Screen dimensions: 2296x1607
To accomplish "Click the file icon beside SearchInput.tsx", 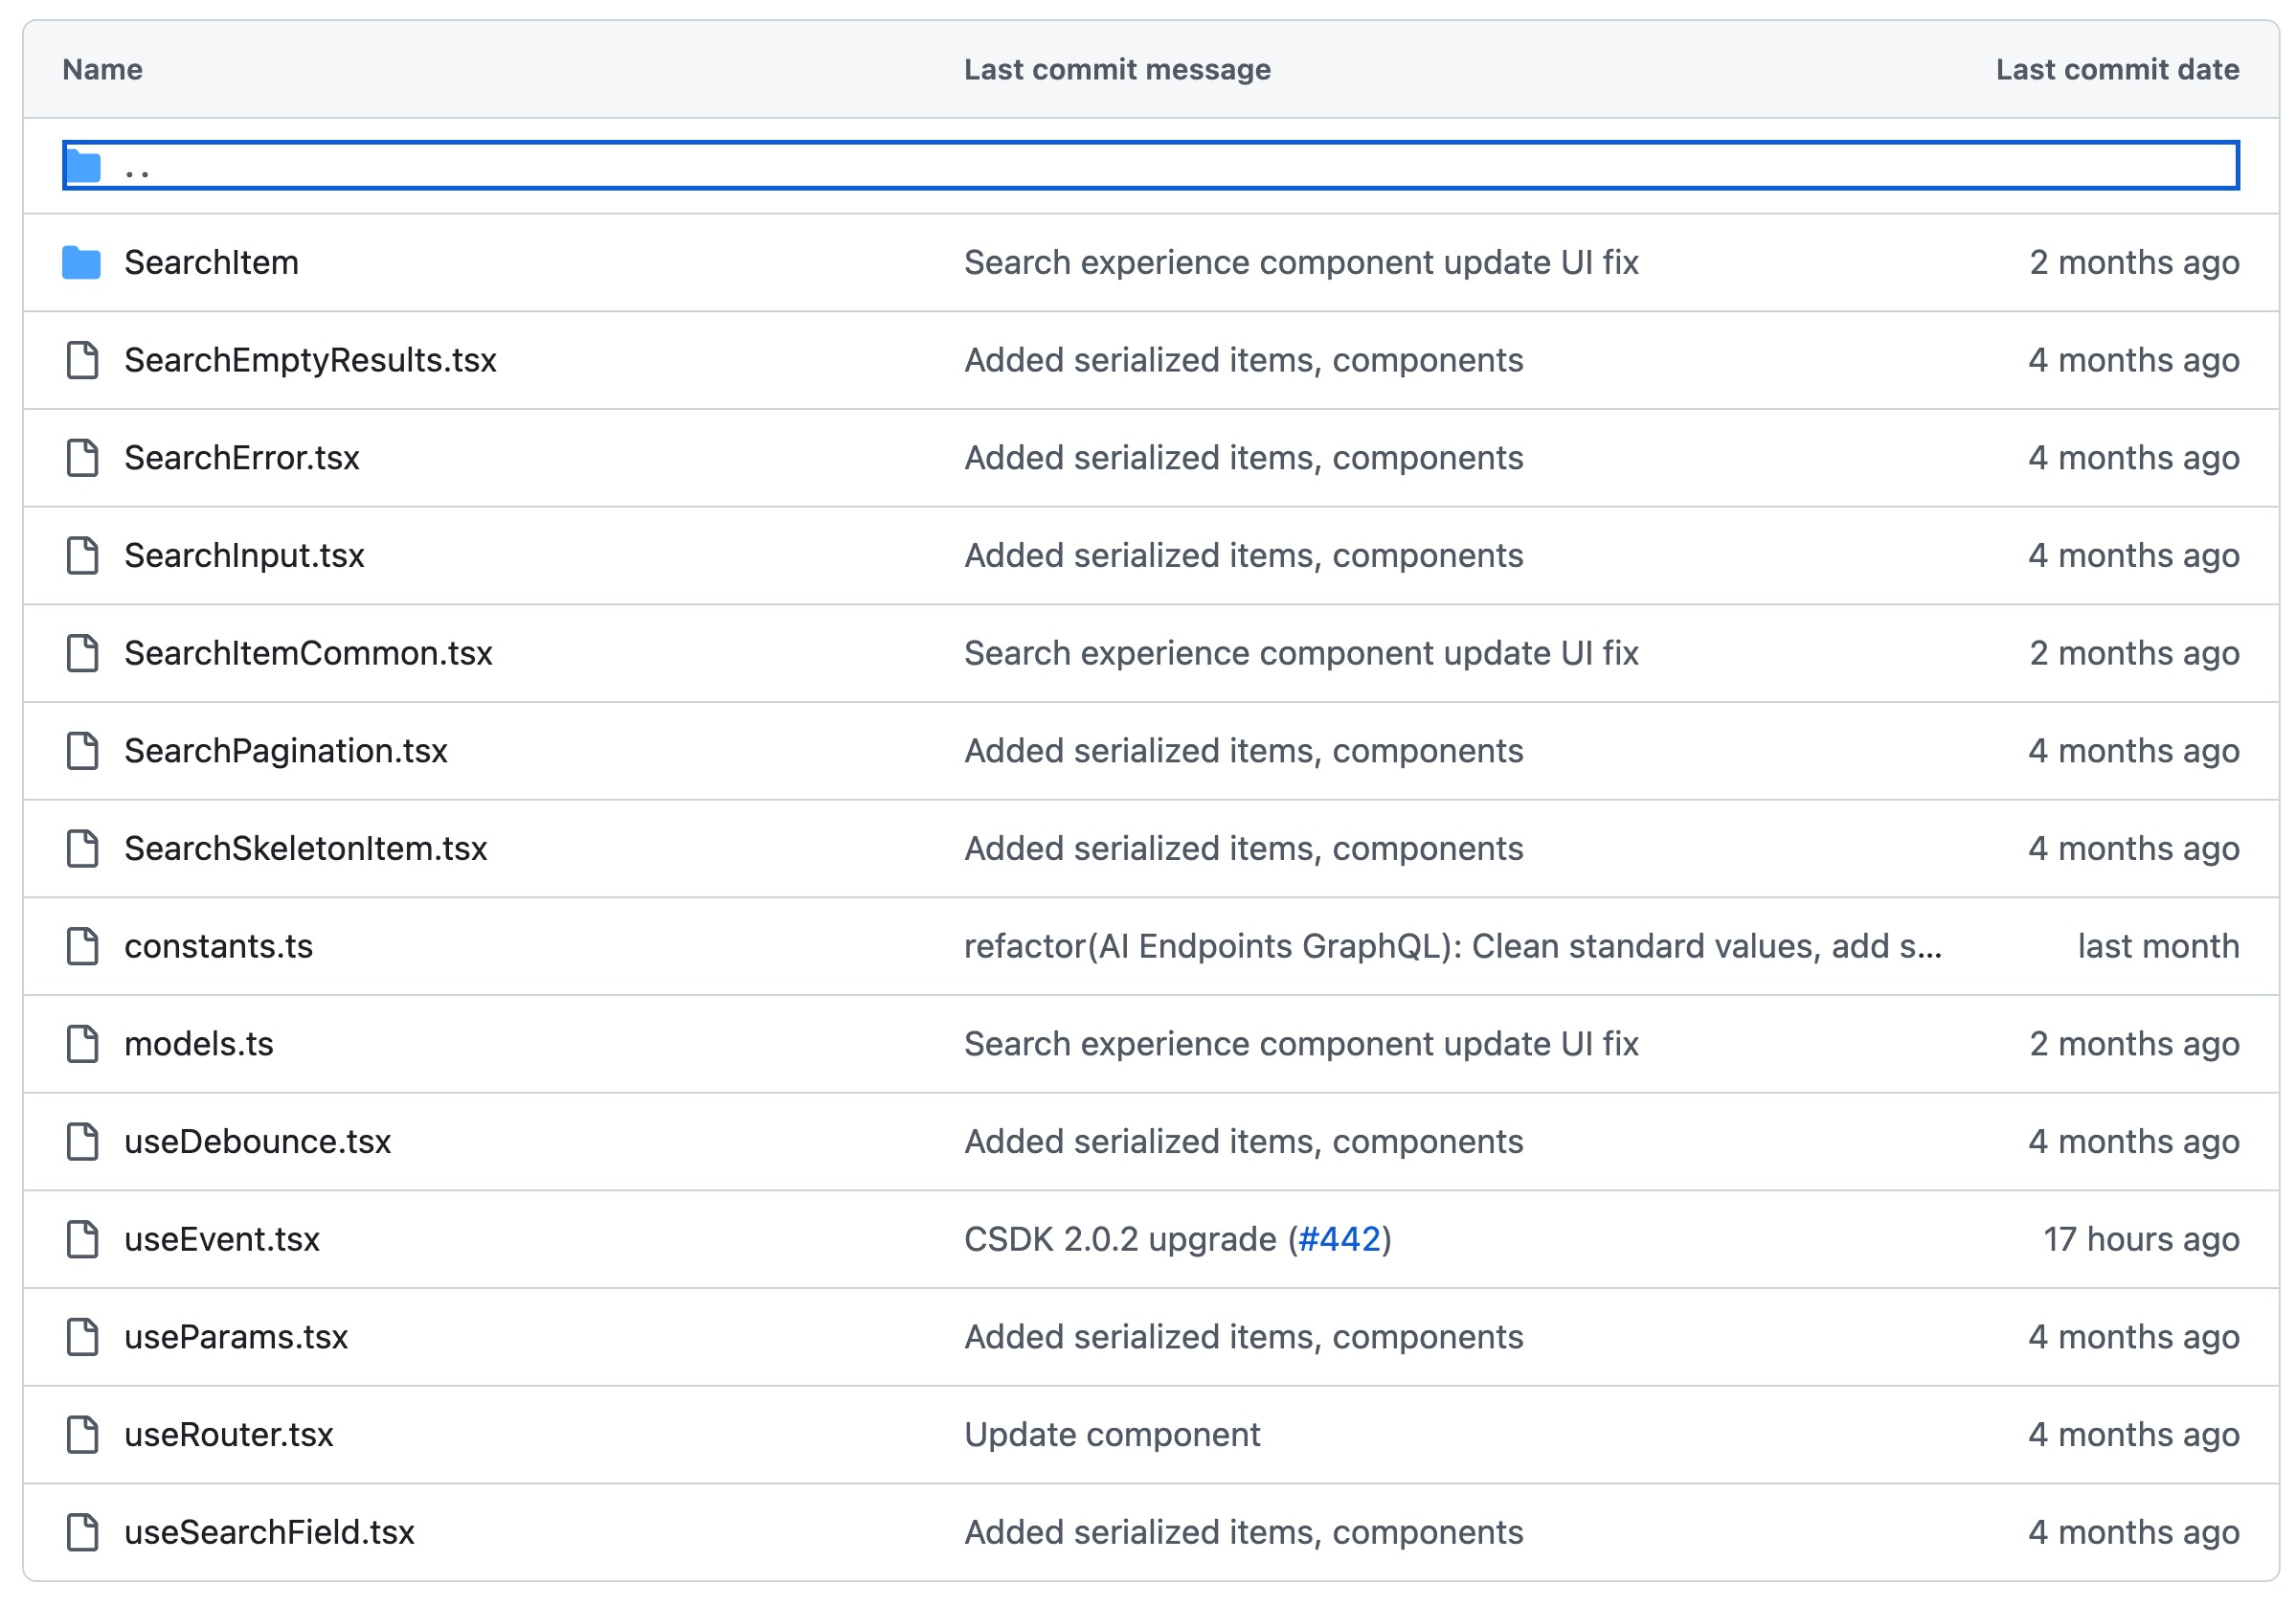I will tap(83, 555).
